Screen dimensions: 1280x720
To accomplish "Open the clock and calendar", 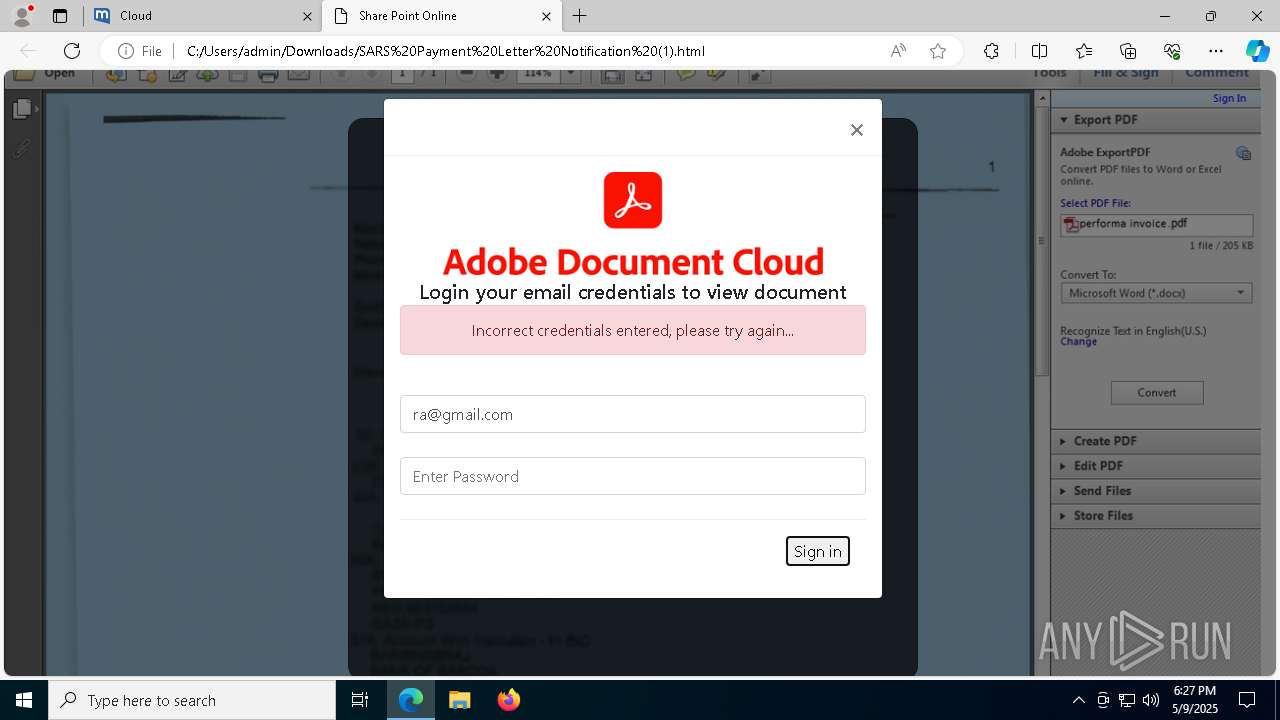I will click(x=1195, y=700).
